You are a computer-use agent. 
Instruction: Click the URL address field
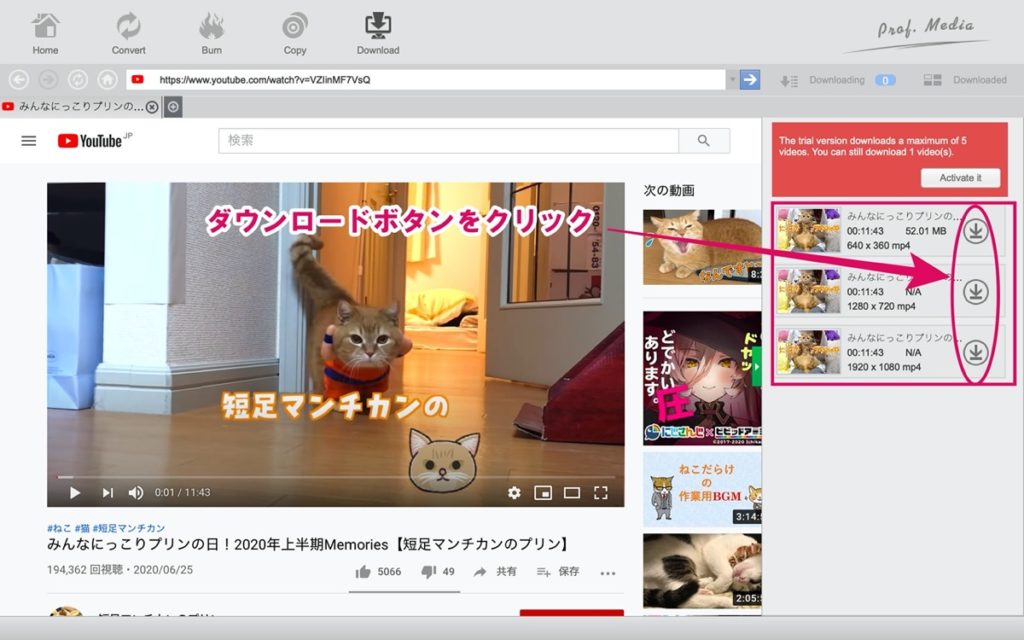[426, 80]
